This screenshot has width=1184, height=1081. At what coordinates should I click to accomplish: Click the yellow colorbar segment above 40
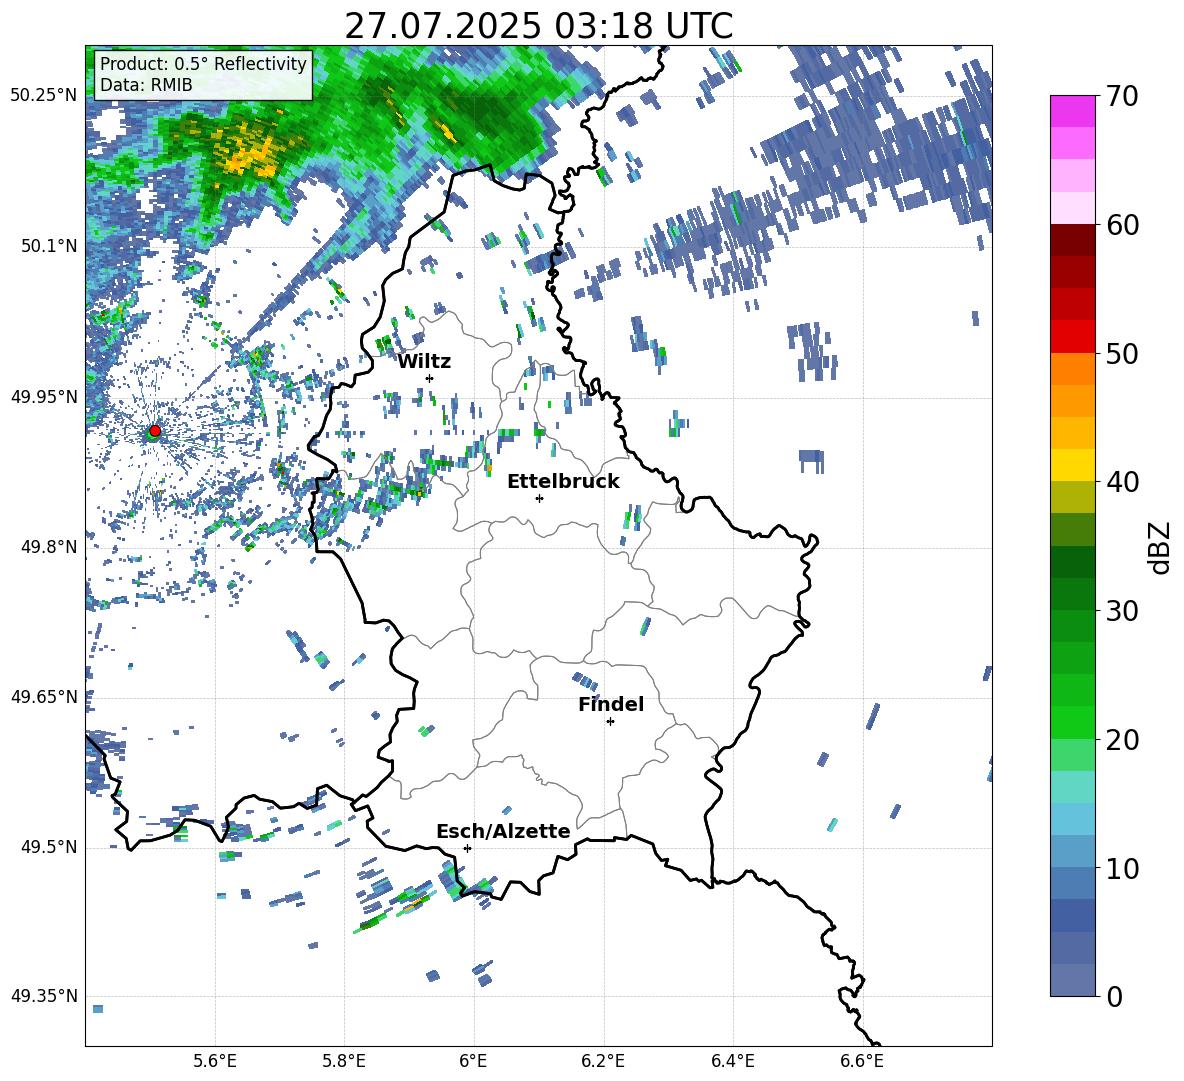click(1072, 465)
